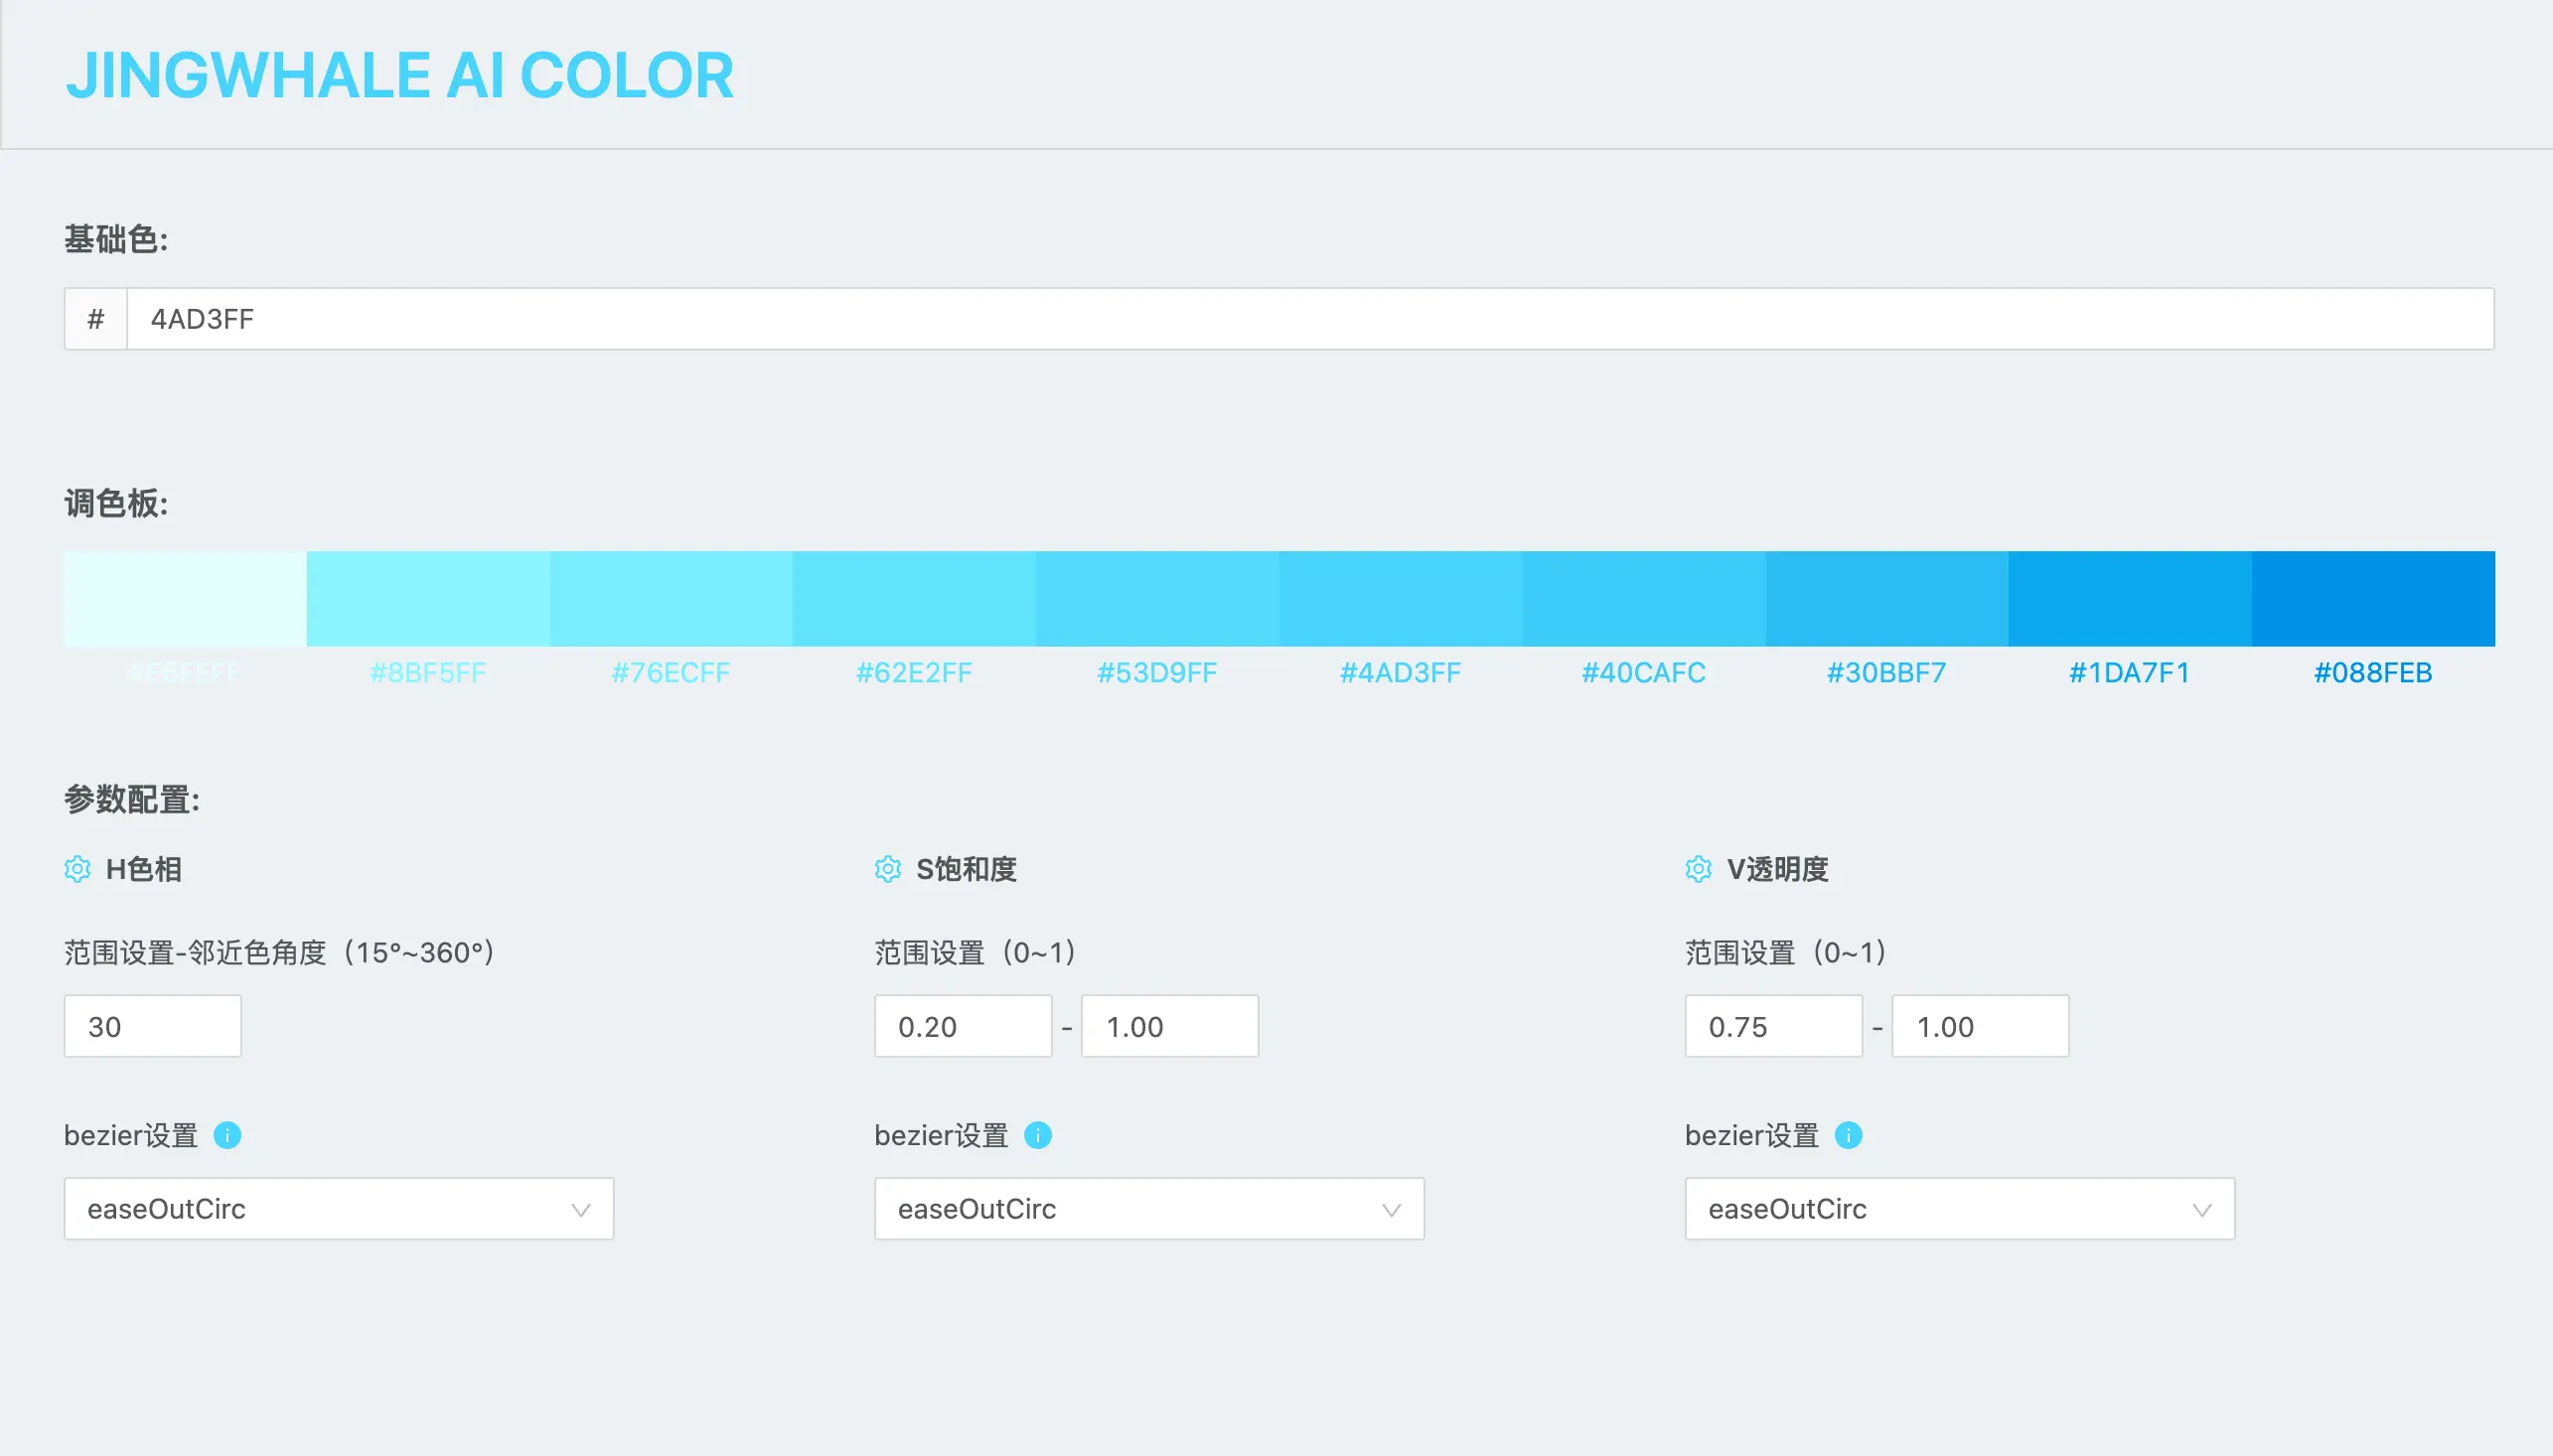Screen dimensions: 2553x1456
Task: Focus the hue angle field showing 30
Action: 152,1026
